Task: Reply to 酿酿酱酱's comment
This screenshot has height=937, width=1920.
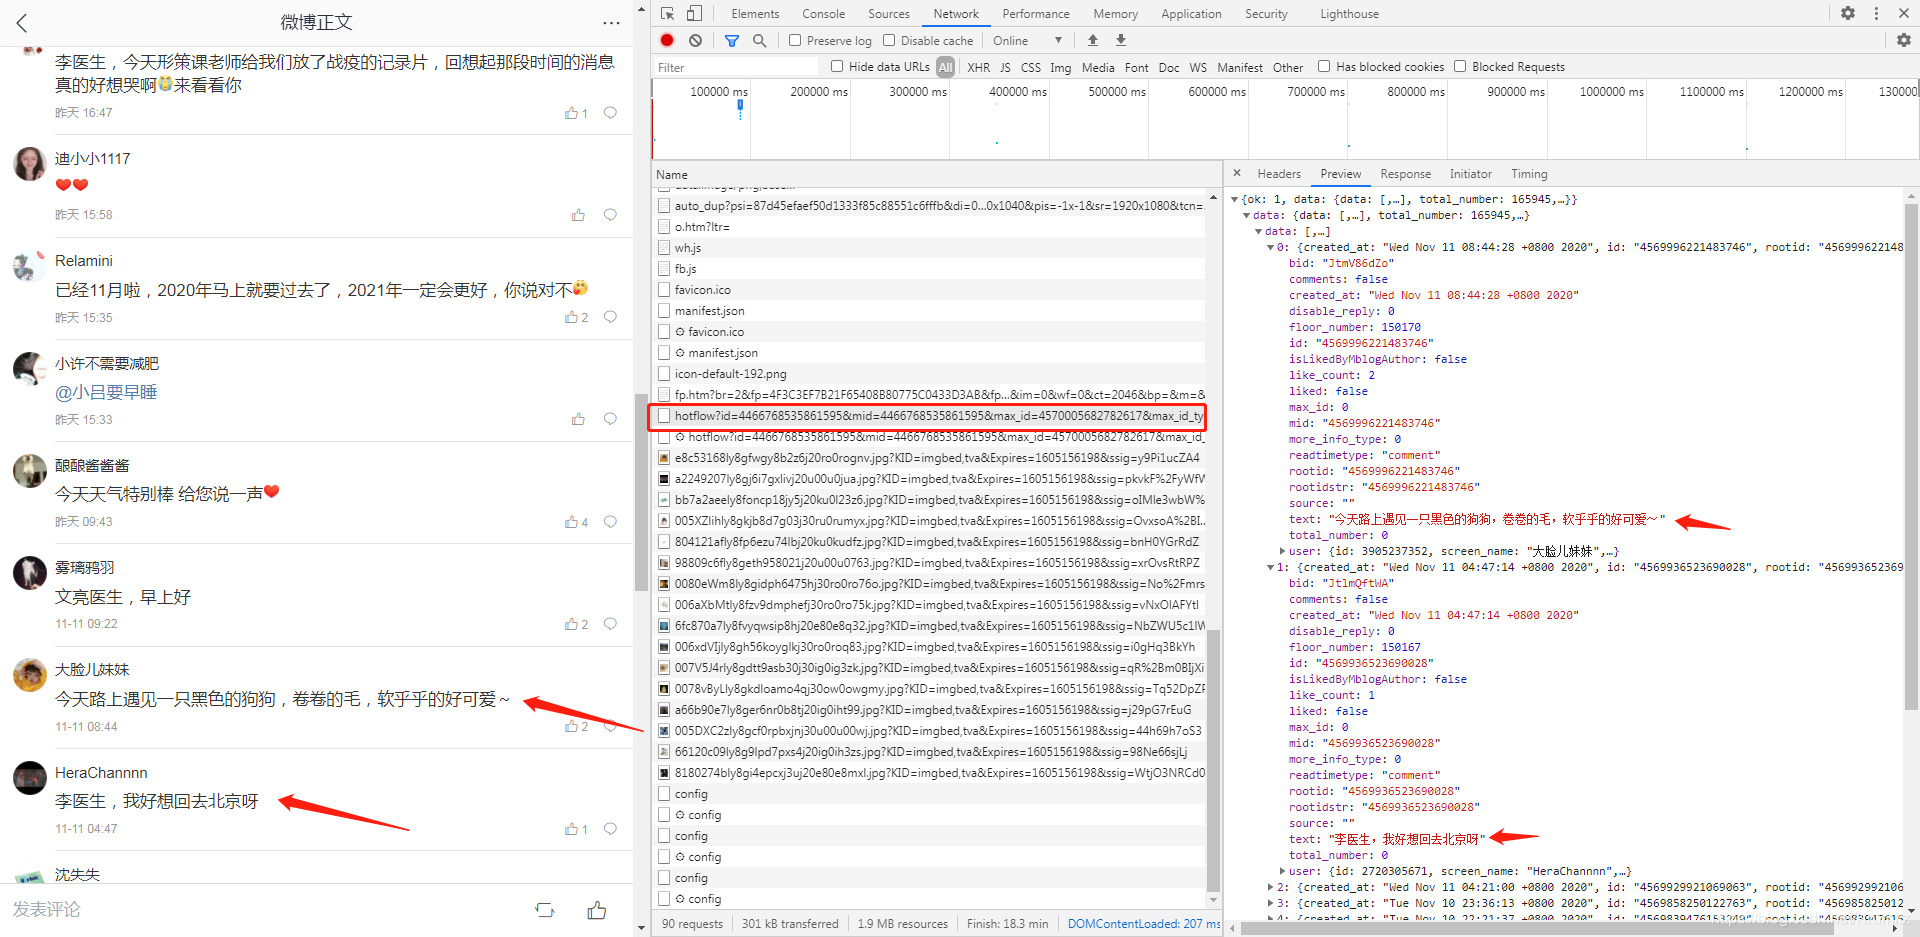Action: pos(610,522)
